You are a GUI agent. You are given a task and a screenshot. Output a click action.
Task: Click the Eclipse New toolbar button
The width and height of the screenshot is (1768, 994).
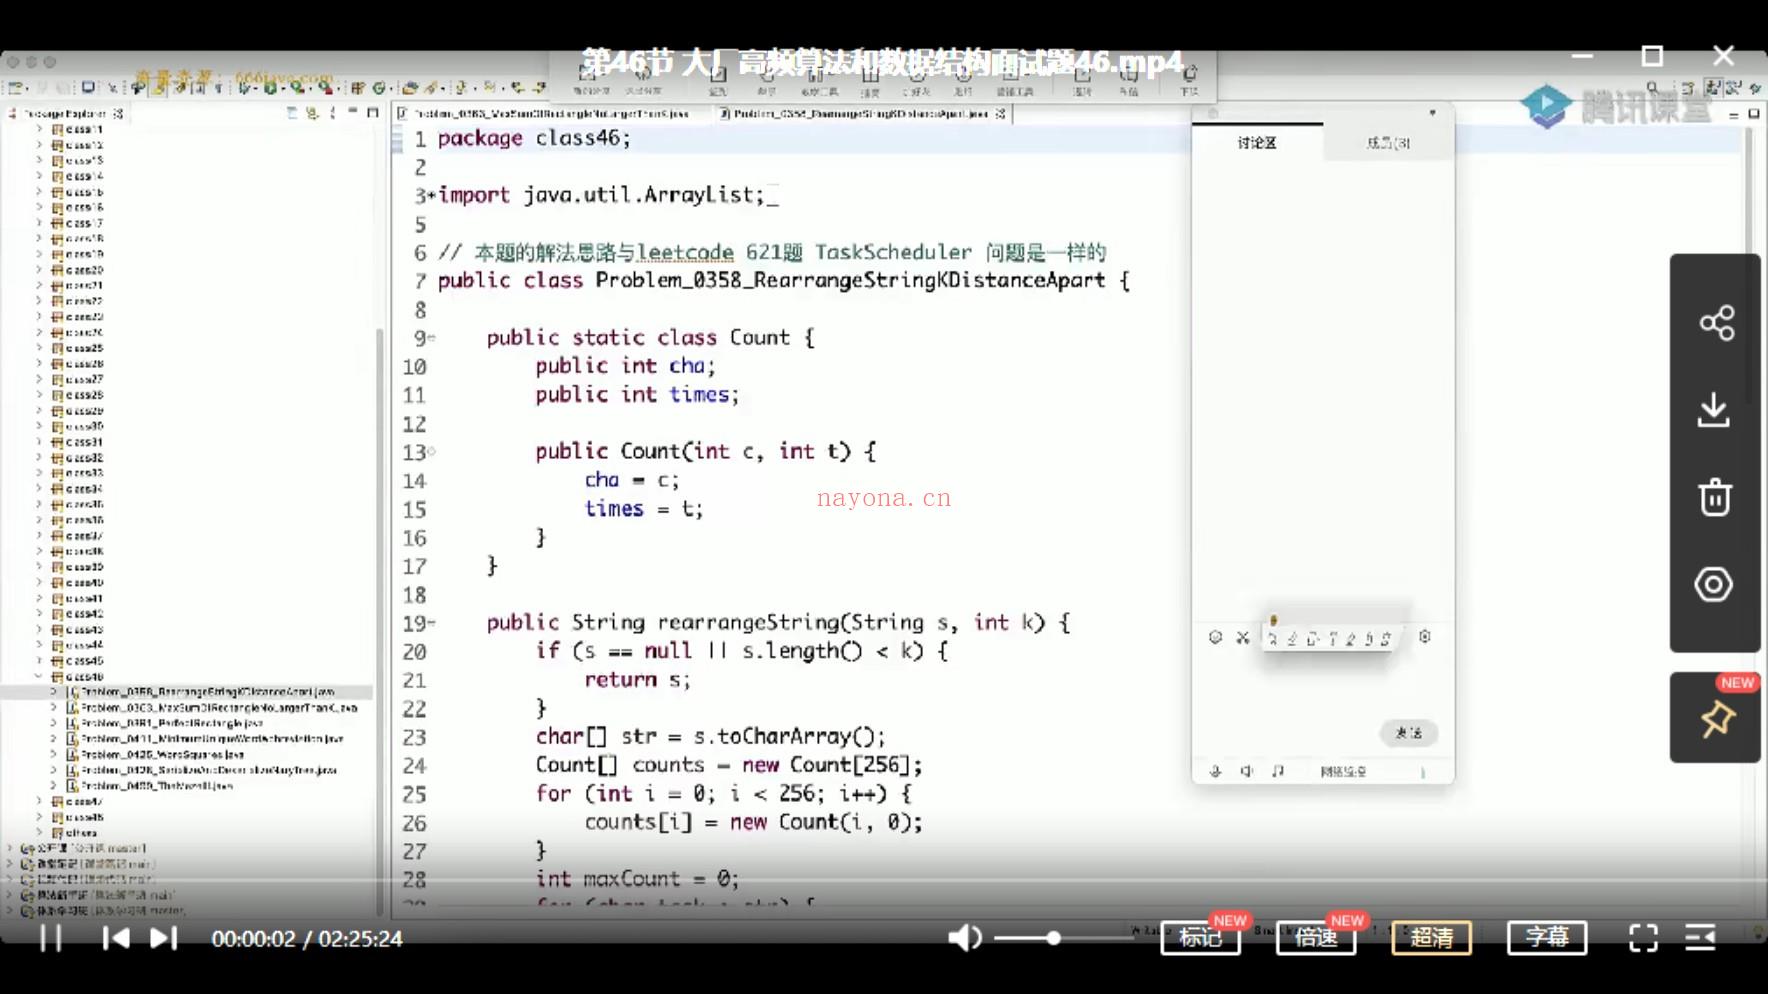17,88
